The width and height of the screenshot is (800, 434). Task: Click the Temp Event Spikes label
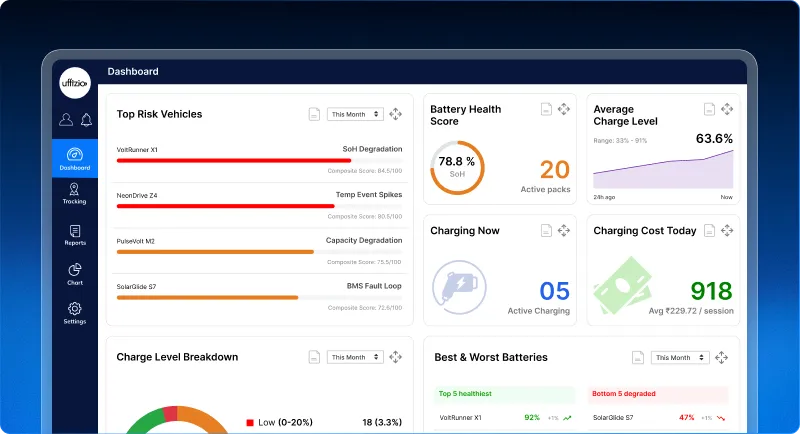coord(369,194)
